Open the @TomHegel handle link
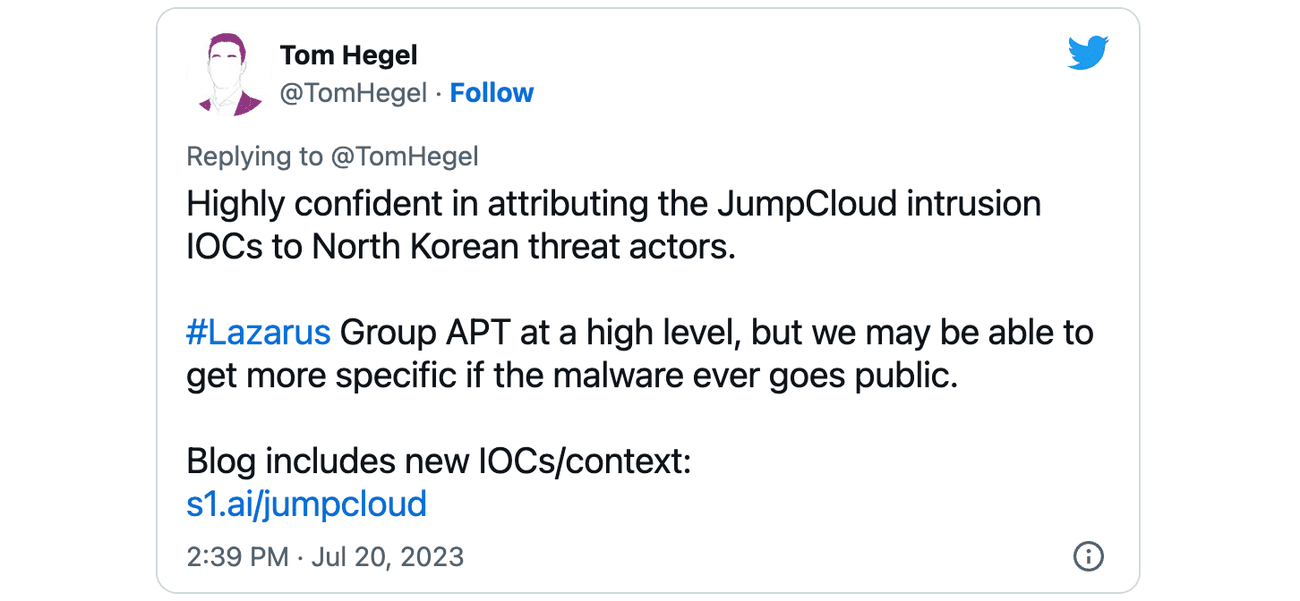This screenshot has height=601, width=1300. point(352,92)
